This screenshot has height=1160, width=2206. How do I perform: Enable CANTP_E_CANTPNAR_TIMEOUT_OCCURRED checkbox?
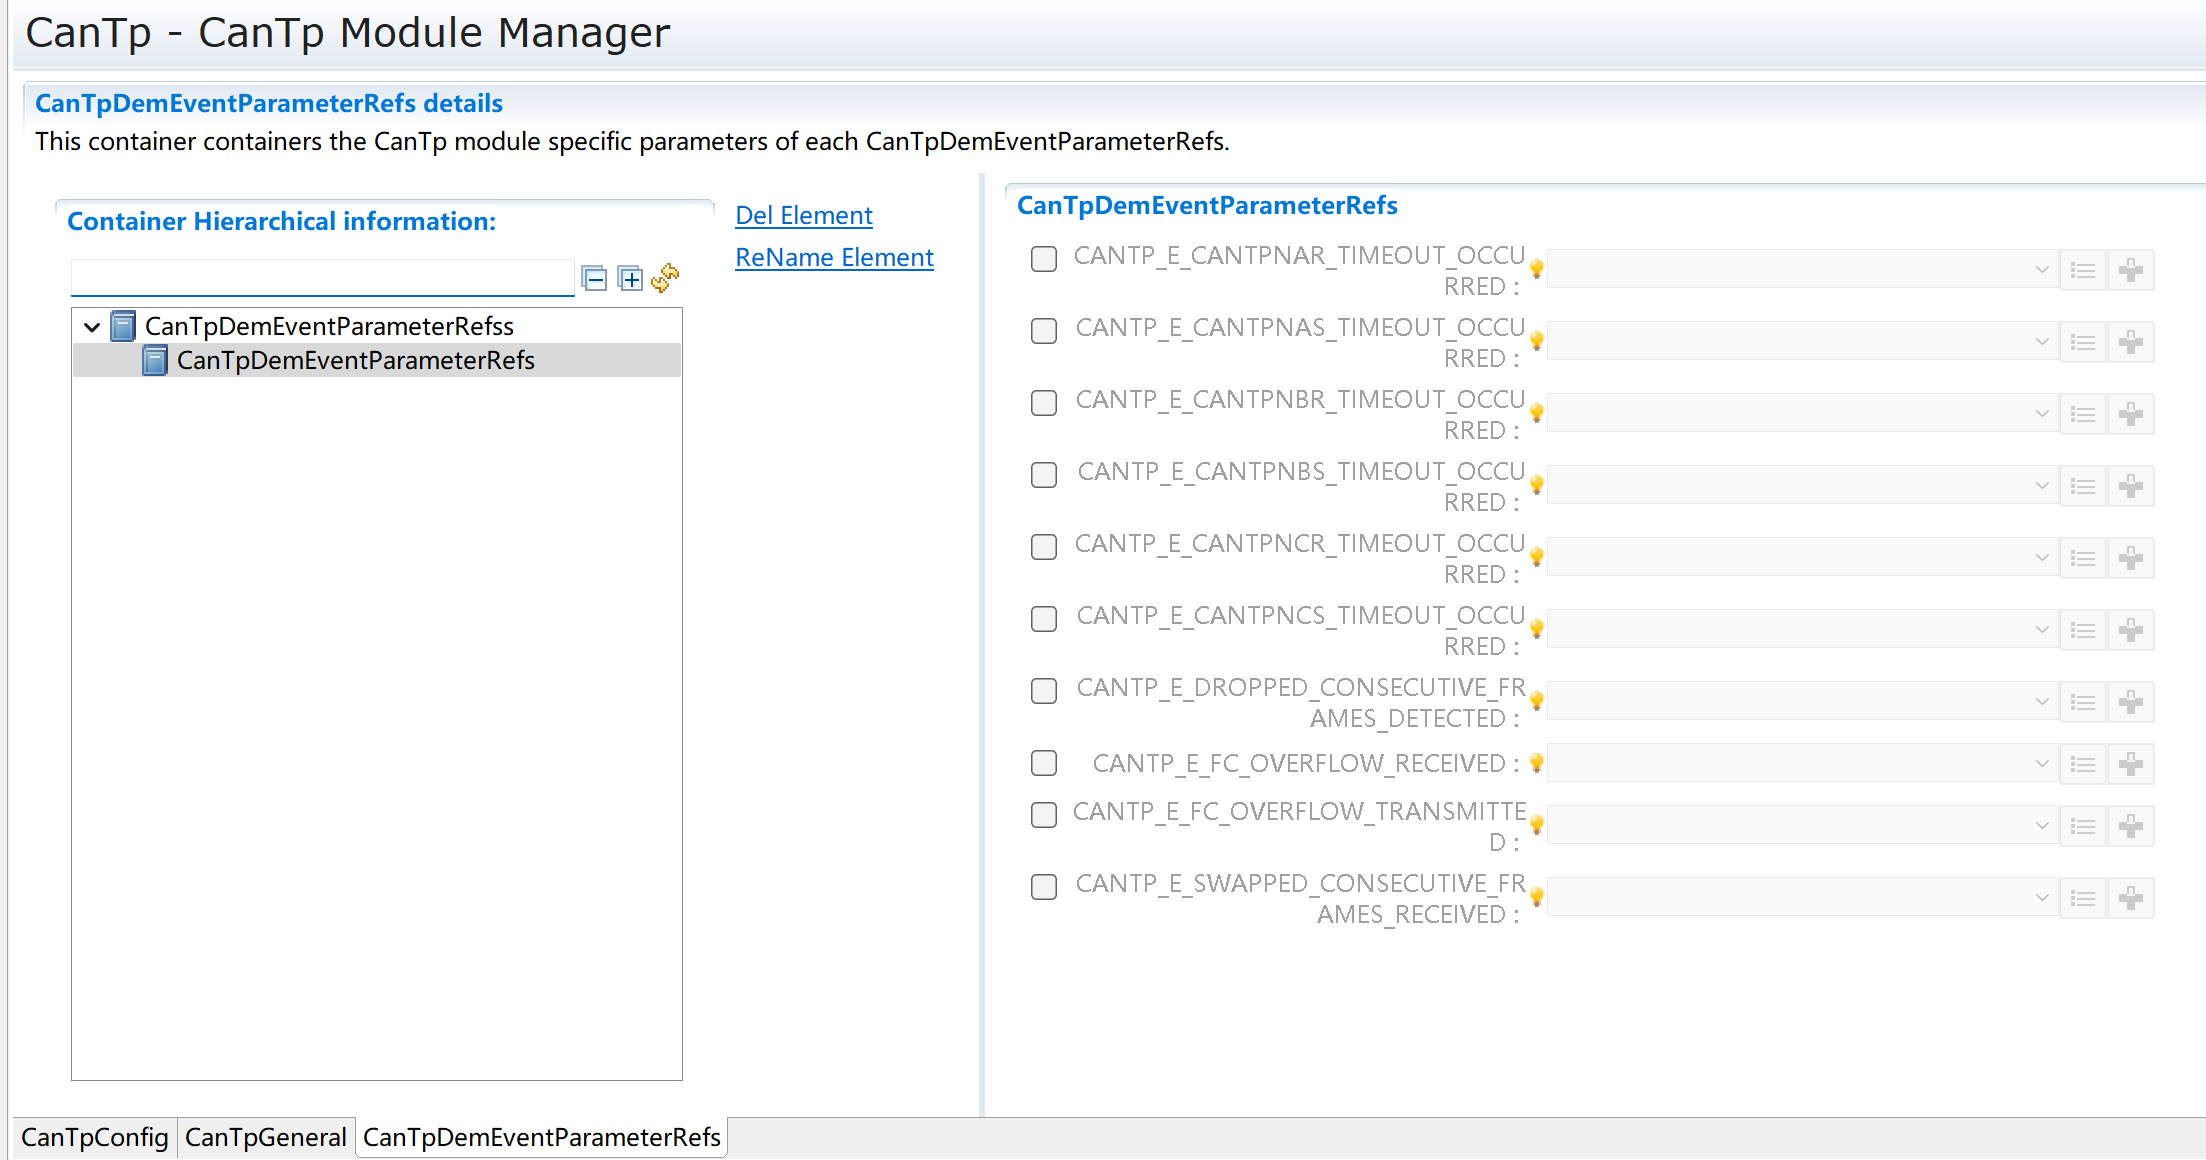click(1044, 259)
